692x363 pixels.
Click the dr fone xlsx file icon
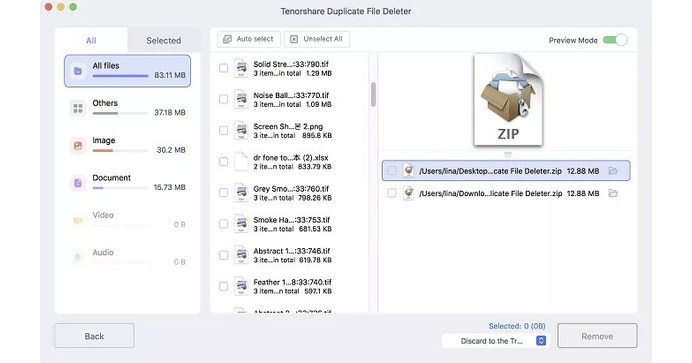click(241, 161)
